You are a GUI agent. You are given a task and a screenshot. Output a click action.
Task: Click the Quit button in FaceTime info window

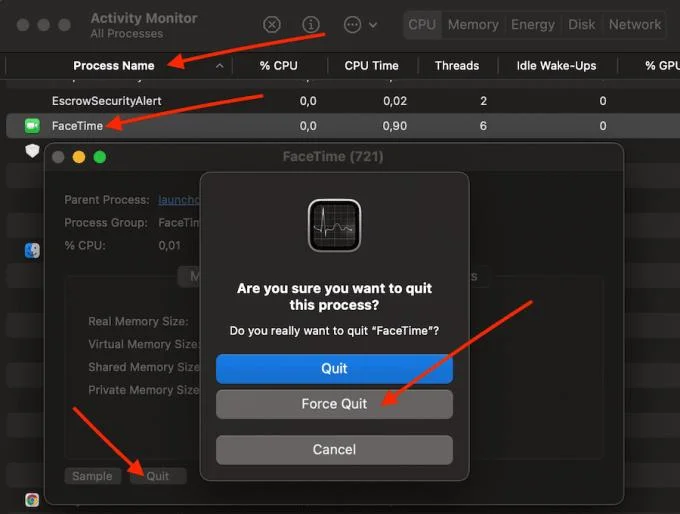pyautogui.click(x=158, y=476)
